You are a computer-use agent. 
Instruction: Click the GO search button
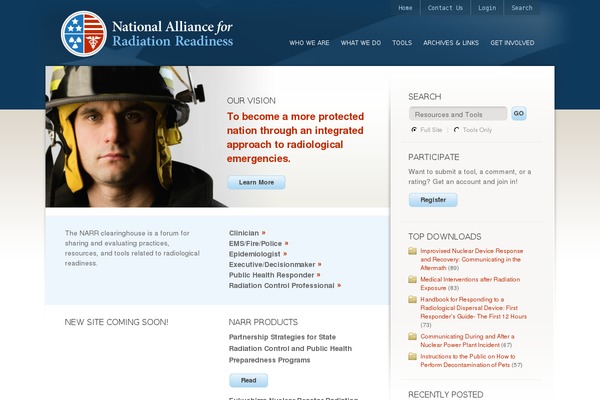pos(519,113)
